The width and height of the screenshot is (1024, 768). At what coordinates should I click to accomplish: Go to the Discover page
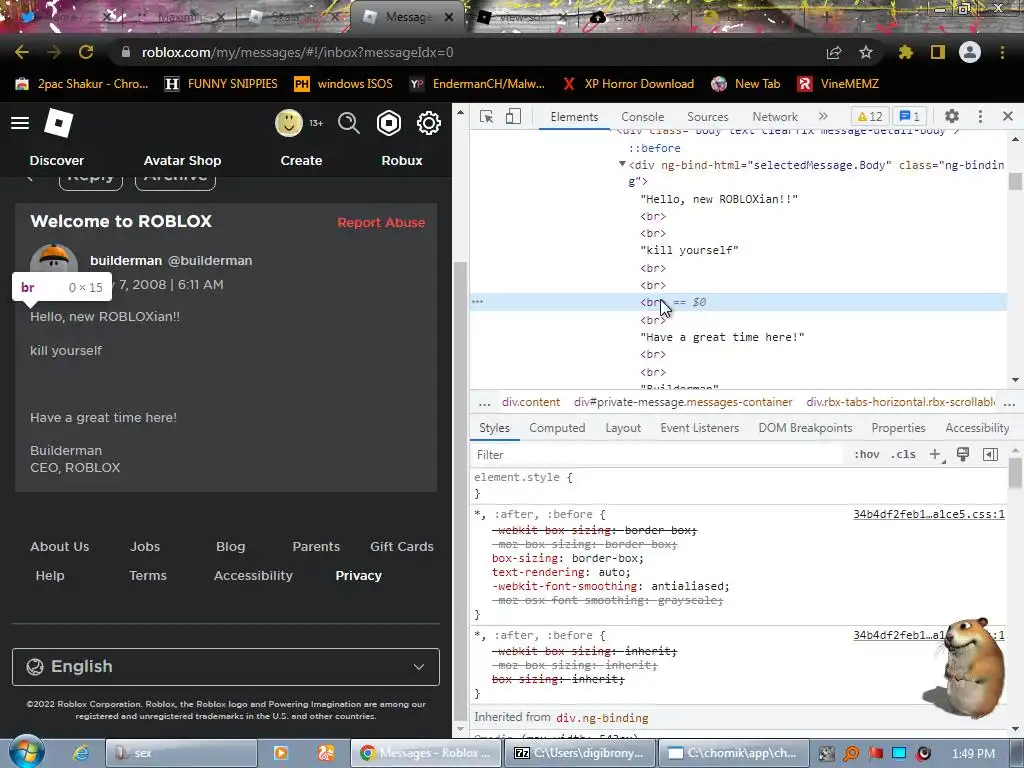[x=57, y=161]
